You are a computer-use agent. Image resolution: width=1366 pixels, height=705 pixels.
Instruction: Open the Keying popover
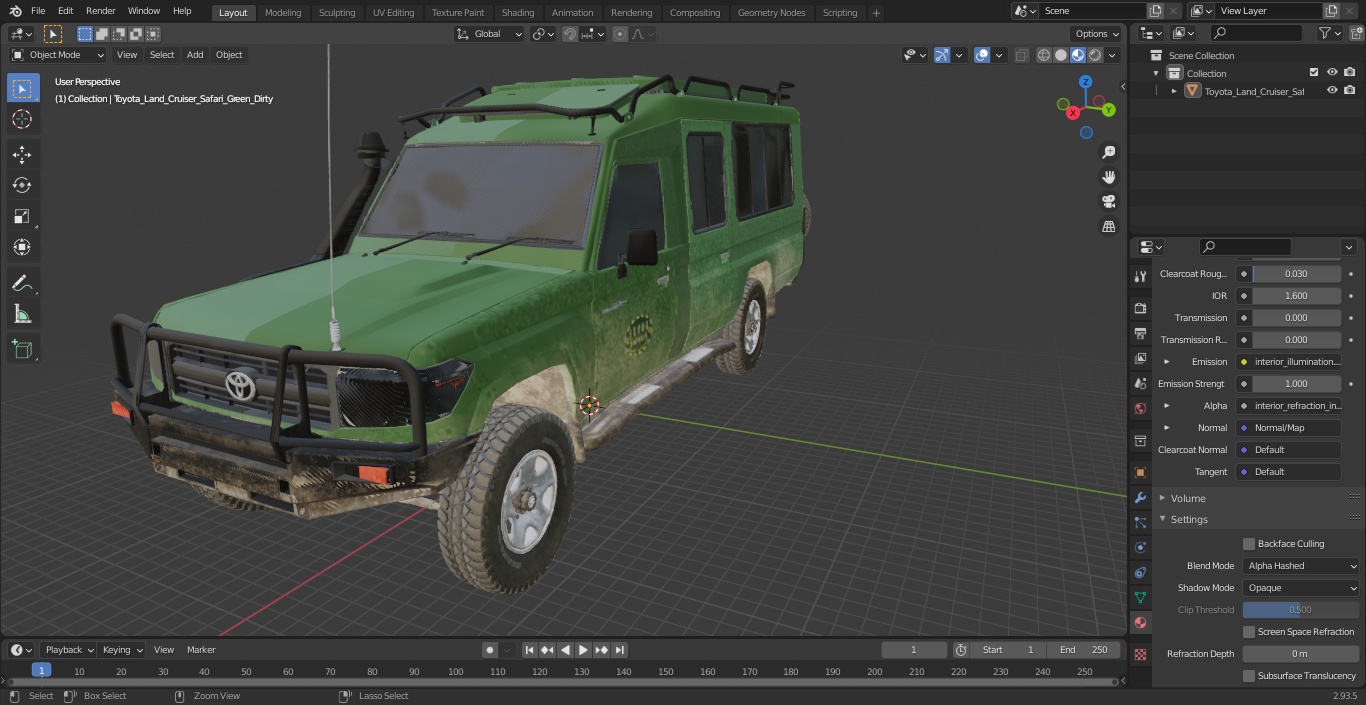coord(122,650)
